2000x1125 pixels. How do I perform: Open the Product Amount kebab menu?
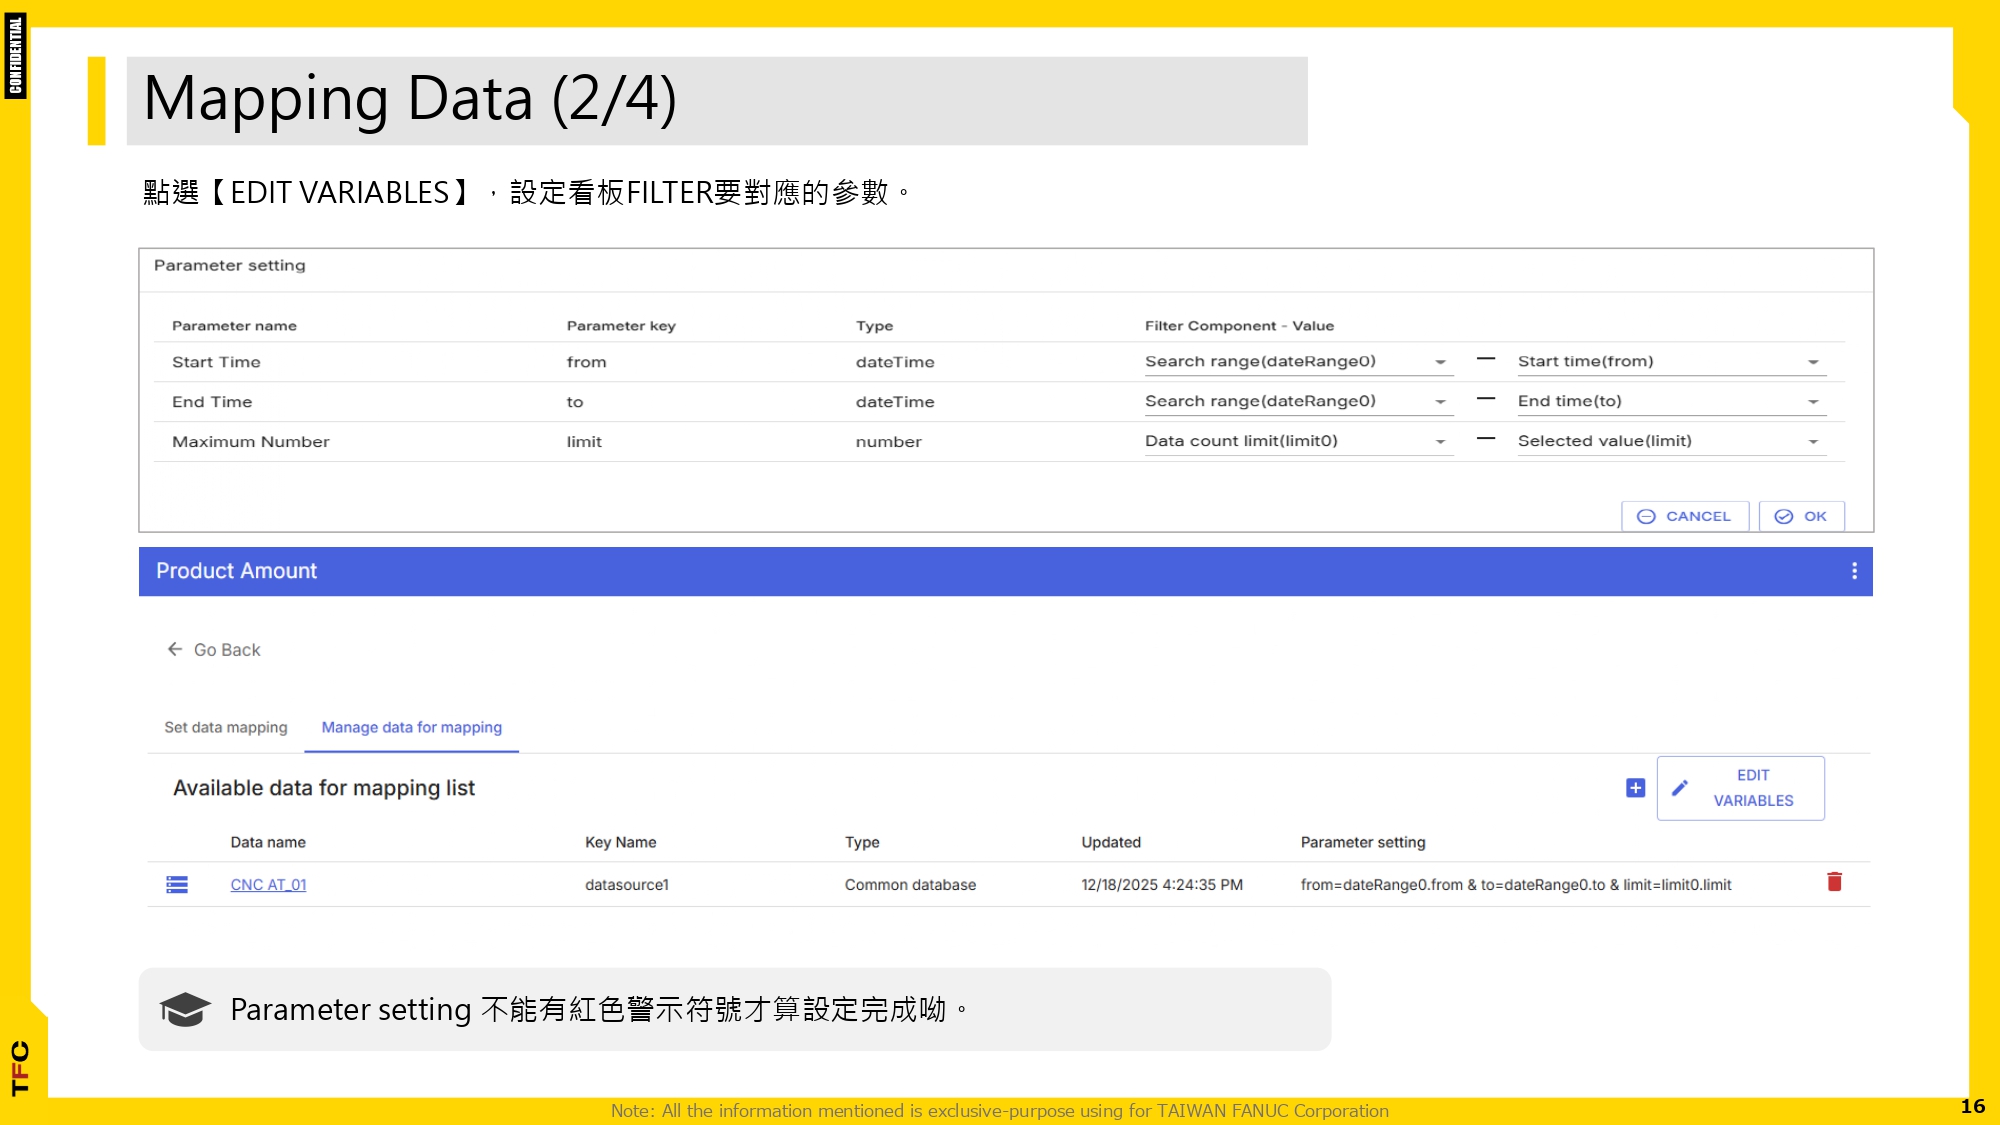click(x=1854, y=571)
